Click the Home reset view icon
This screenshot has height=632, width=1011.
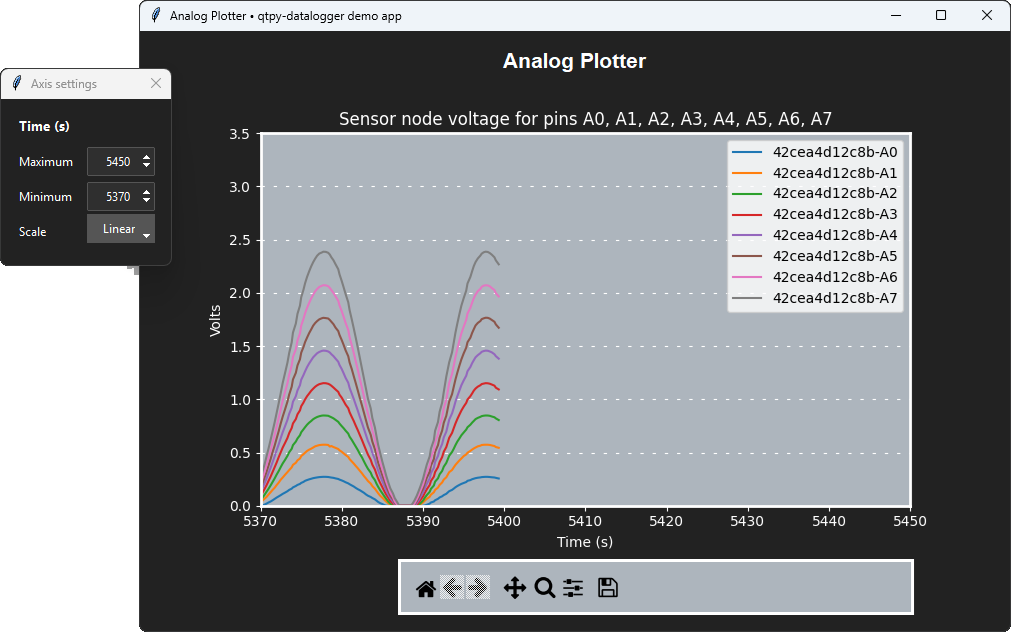point(426,588)
